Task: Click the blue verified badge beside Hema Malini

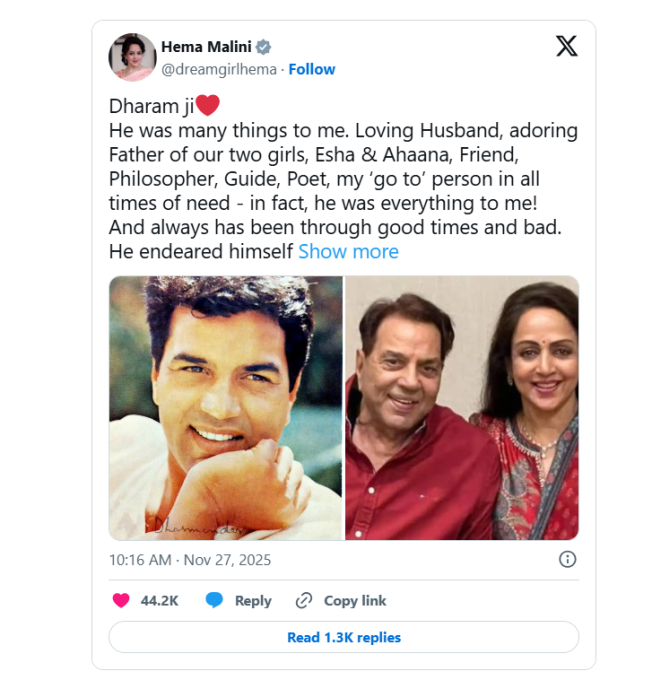Action: (x=263, y=47)
